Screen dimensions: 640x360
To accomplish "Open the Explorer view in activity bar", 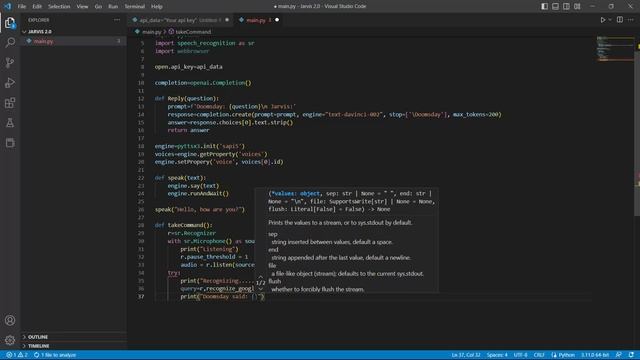I will click(x=10, y=23).
